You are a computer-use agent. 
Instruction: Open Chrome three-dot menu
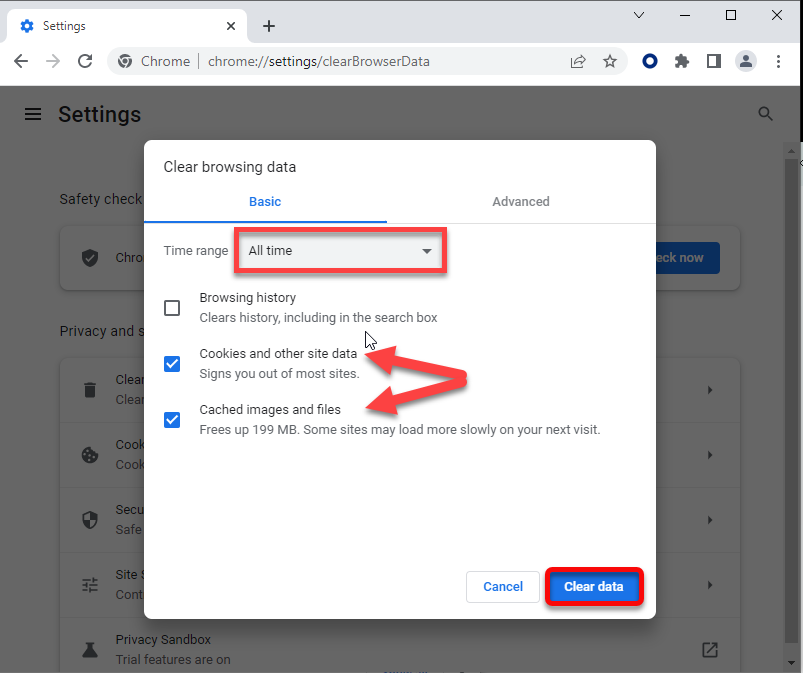coord(779,61)
